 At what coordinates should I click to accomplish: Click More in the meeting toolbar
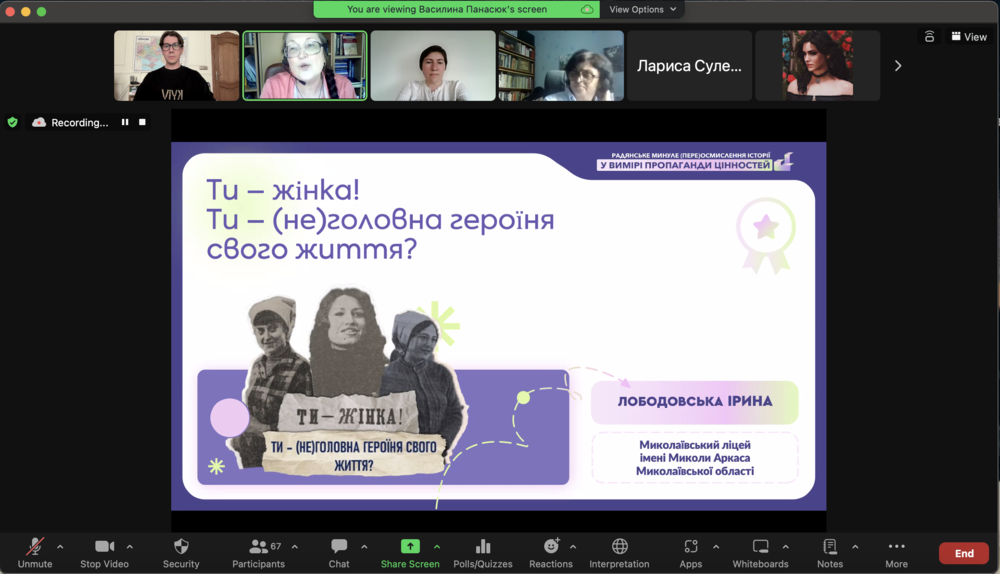coord(896,553)
